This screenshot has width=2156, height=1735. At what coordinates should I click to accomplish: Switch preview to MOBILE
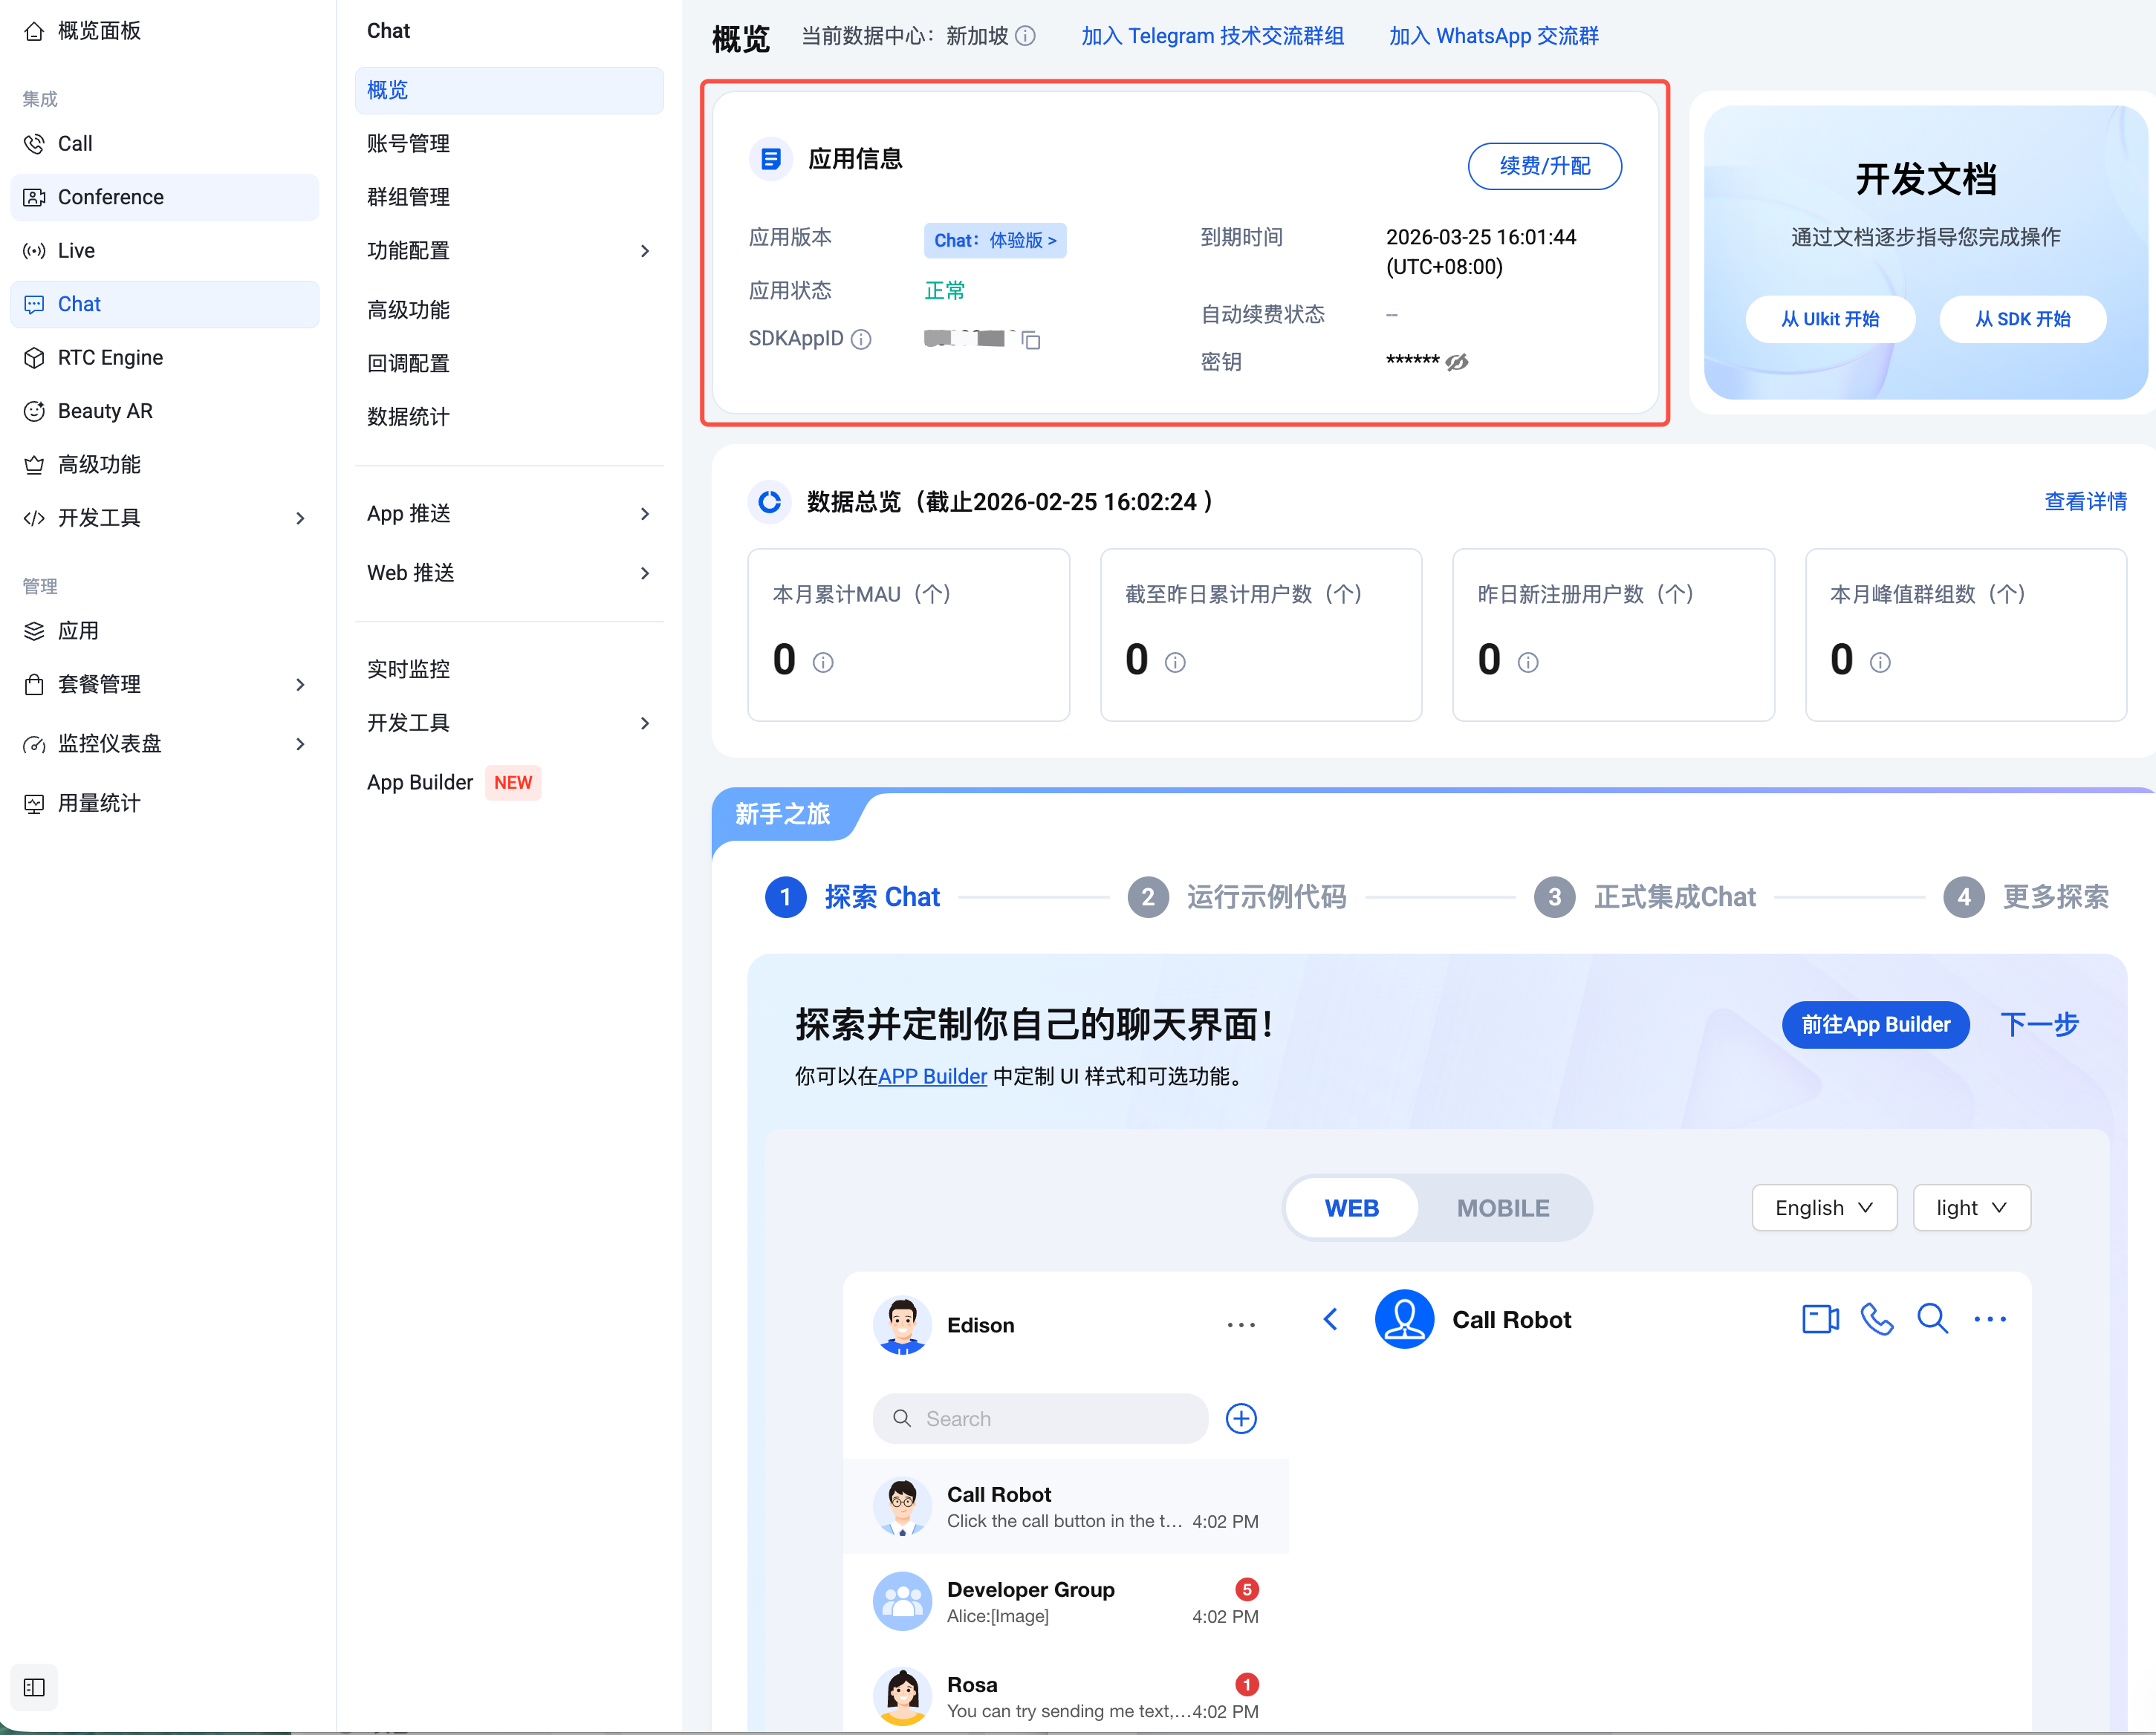point(1502,1208)
